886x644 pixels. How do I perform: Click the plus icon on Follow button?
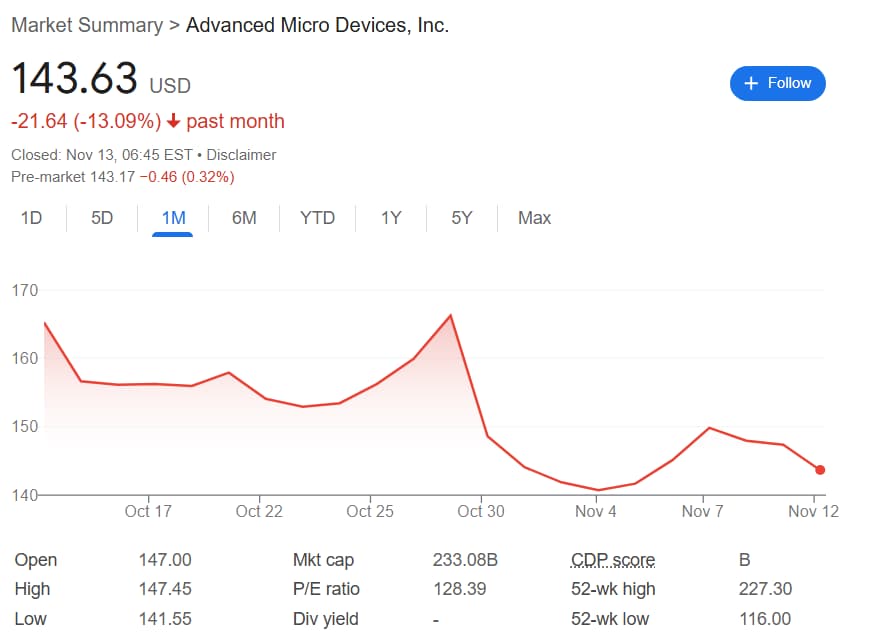pyautogui.click(x=750, y=84)
